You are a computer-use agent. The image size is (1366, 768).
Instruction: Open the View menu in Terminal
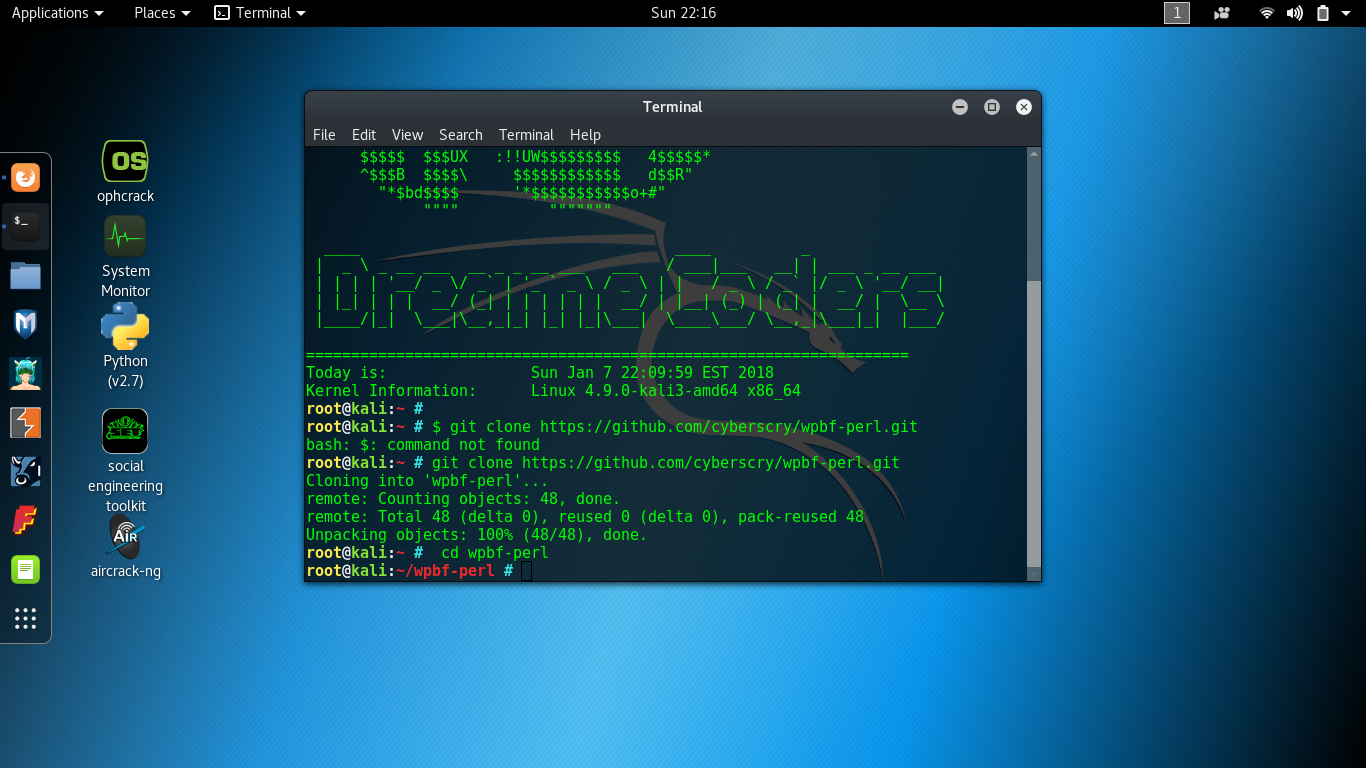pos(407,135)
